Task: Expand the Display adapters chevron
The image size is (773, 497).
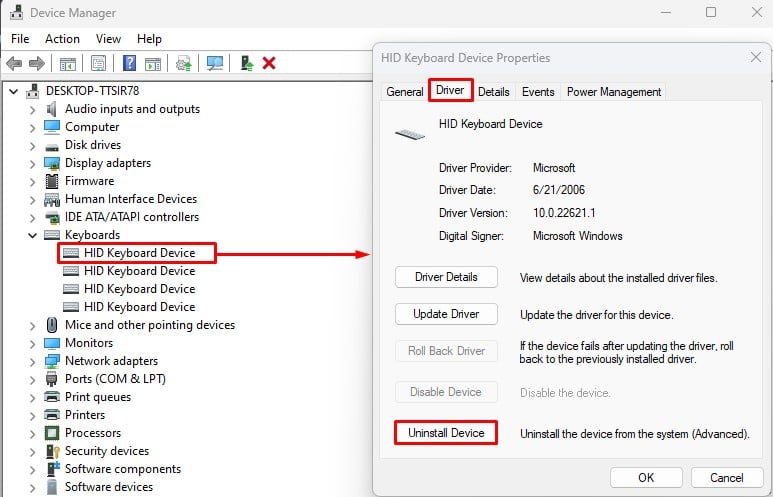Action: (33, 164)
